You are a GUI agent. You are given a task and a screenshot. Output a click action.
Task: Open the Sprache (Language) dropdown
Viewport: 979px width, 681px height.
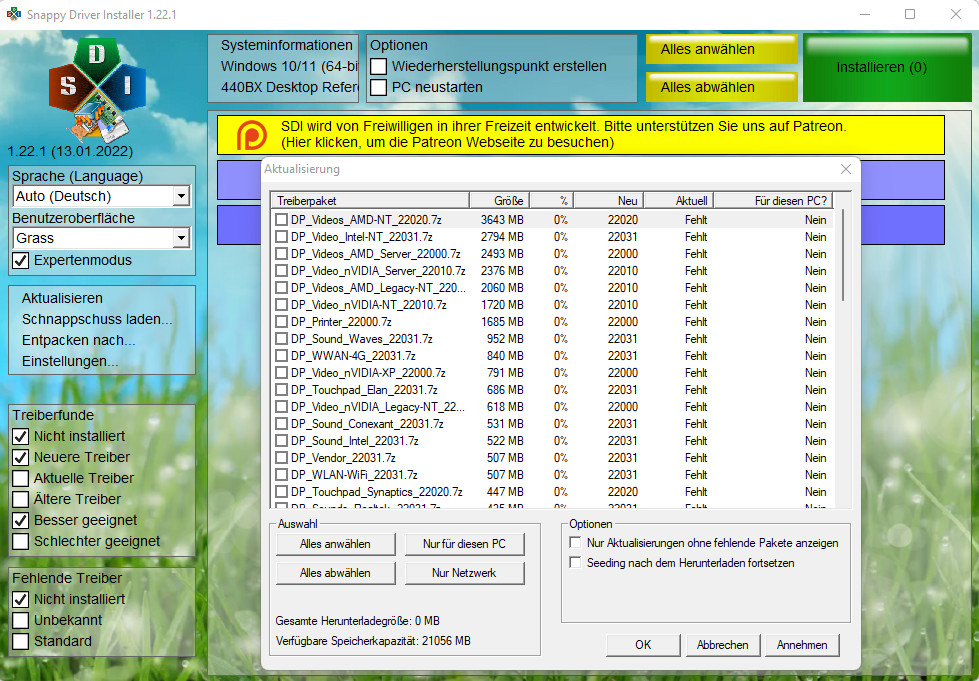(182, 196)
